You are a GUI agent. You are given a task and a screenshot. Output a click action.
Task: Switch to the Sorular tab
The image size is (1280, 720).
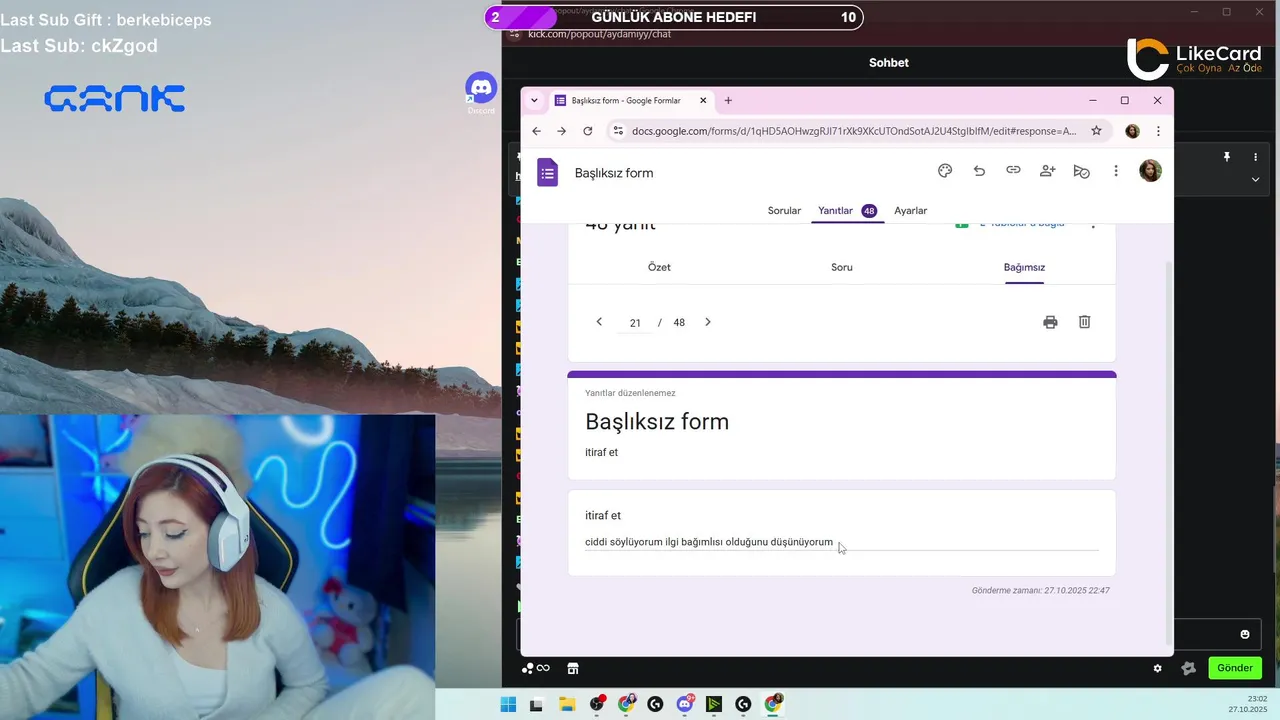(784, 211)
